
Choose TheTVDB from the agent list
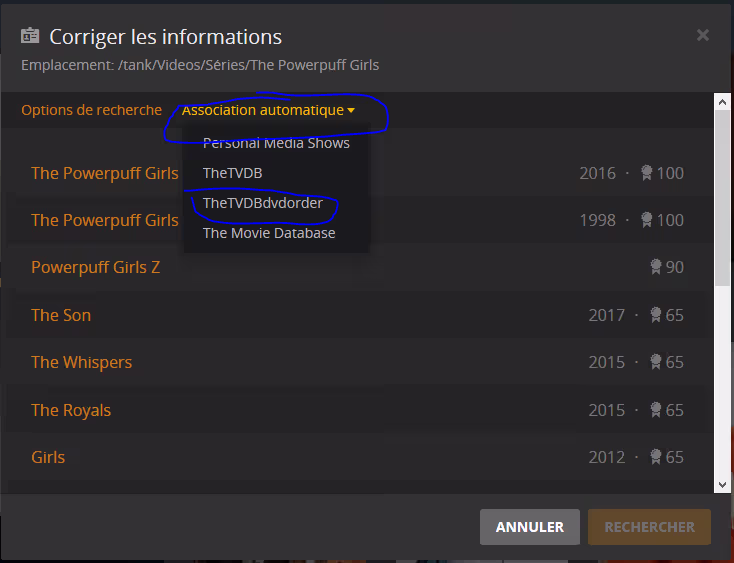point(232,173)
